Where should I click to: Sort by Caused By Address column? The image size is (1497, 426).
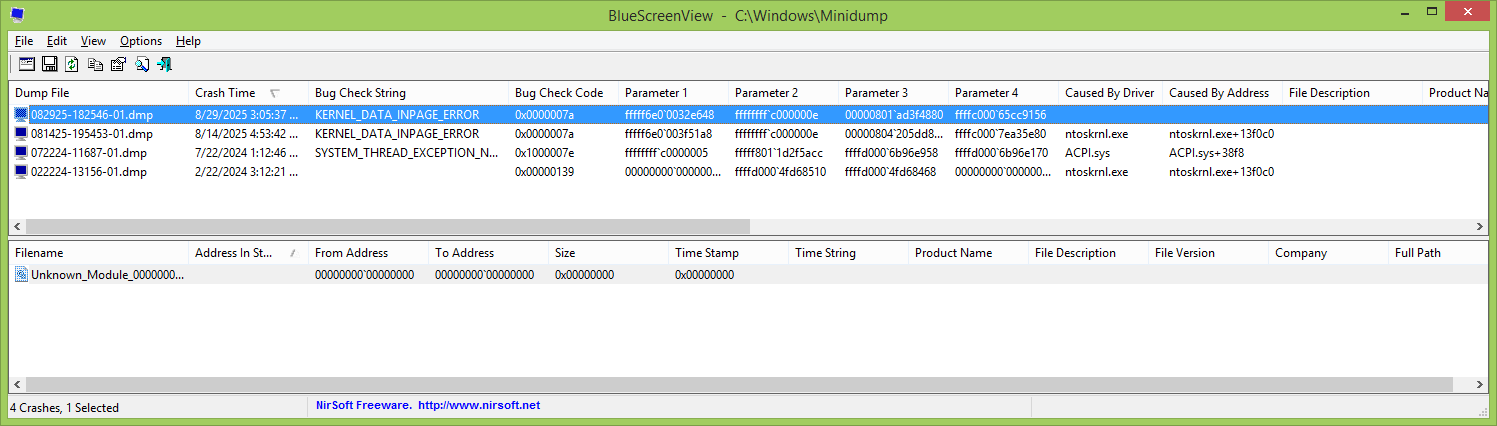click(x=1223, y=93)
